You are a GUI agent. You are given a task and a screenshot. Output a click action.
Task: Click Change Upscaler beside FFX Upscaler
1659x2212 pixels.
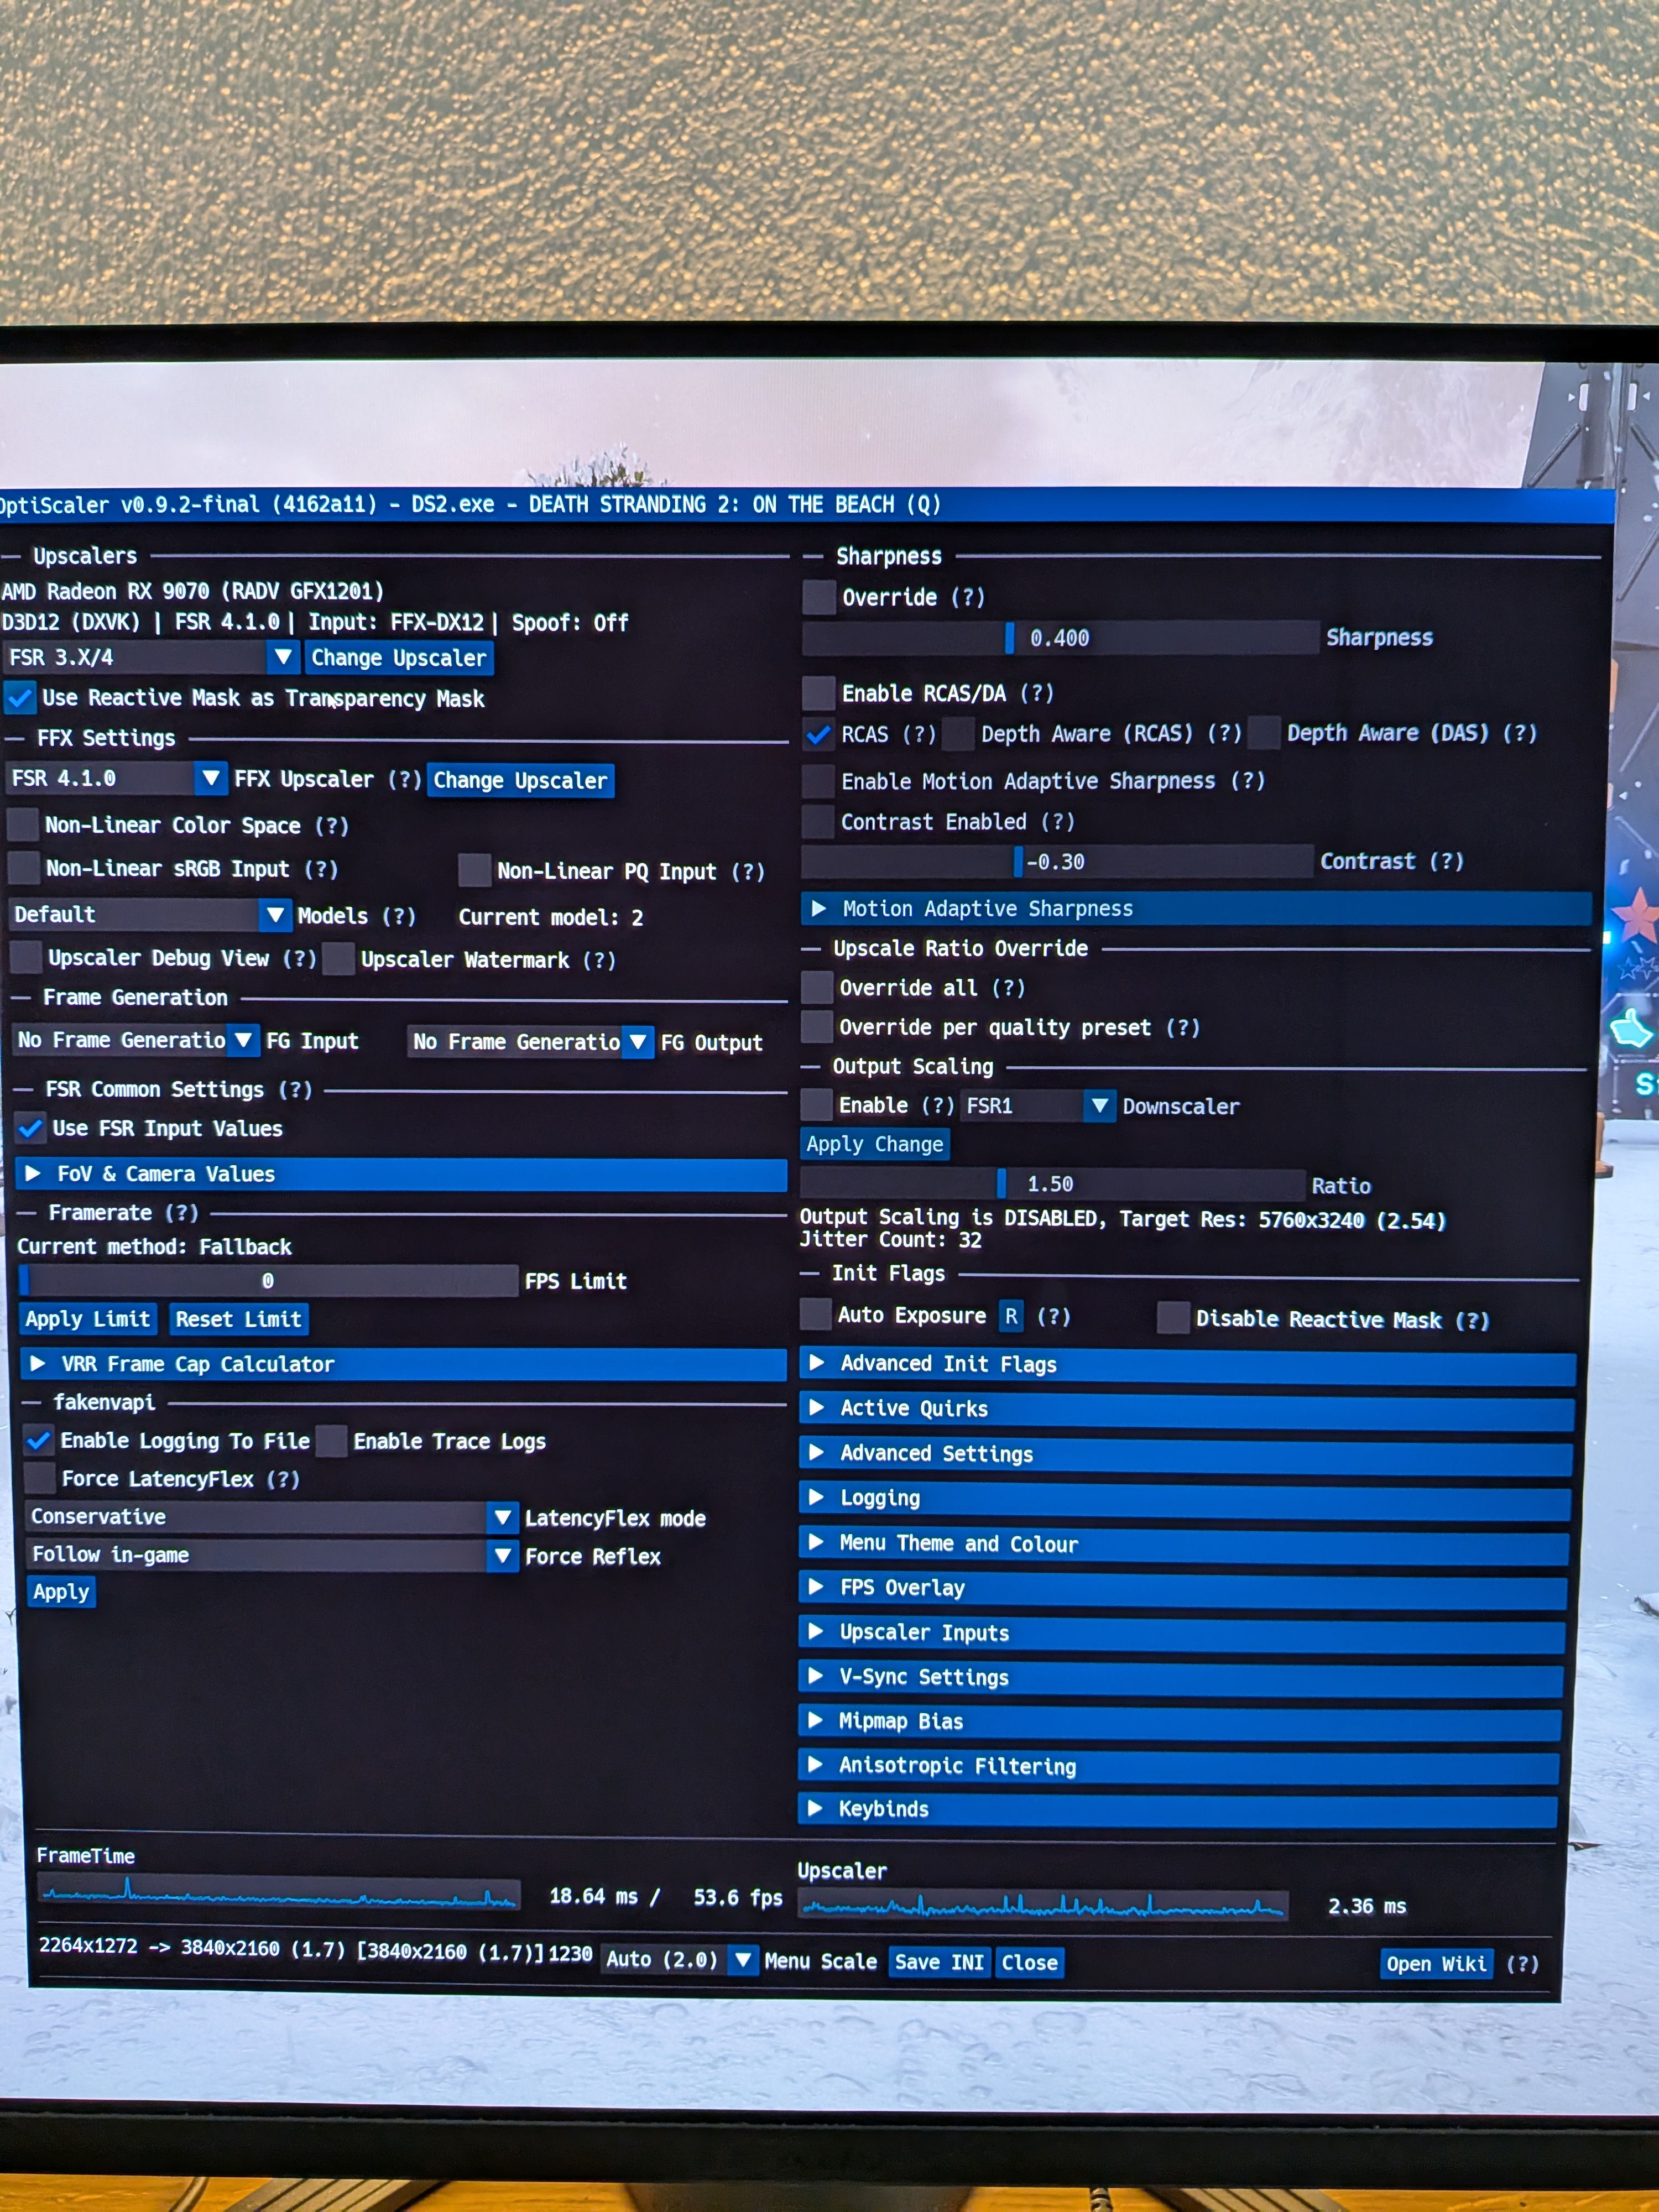pyautogui.click(x=520, y=780)
